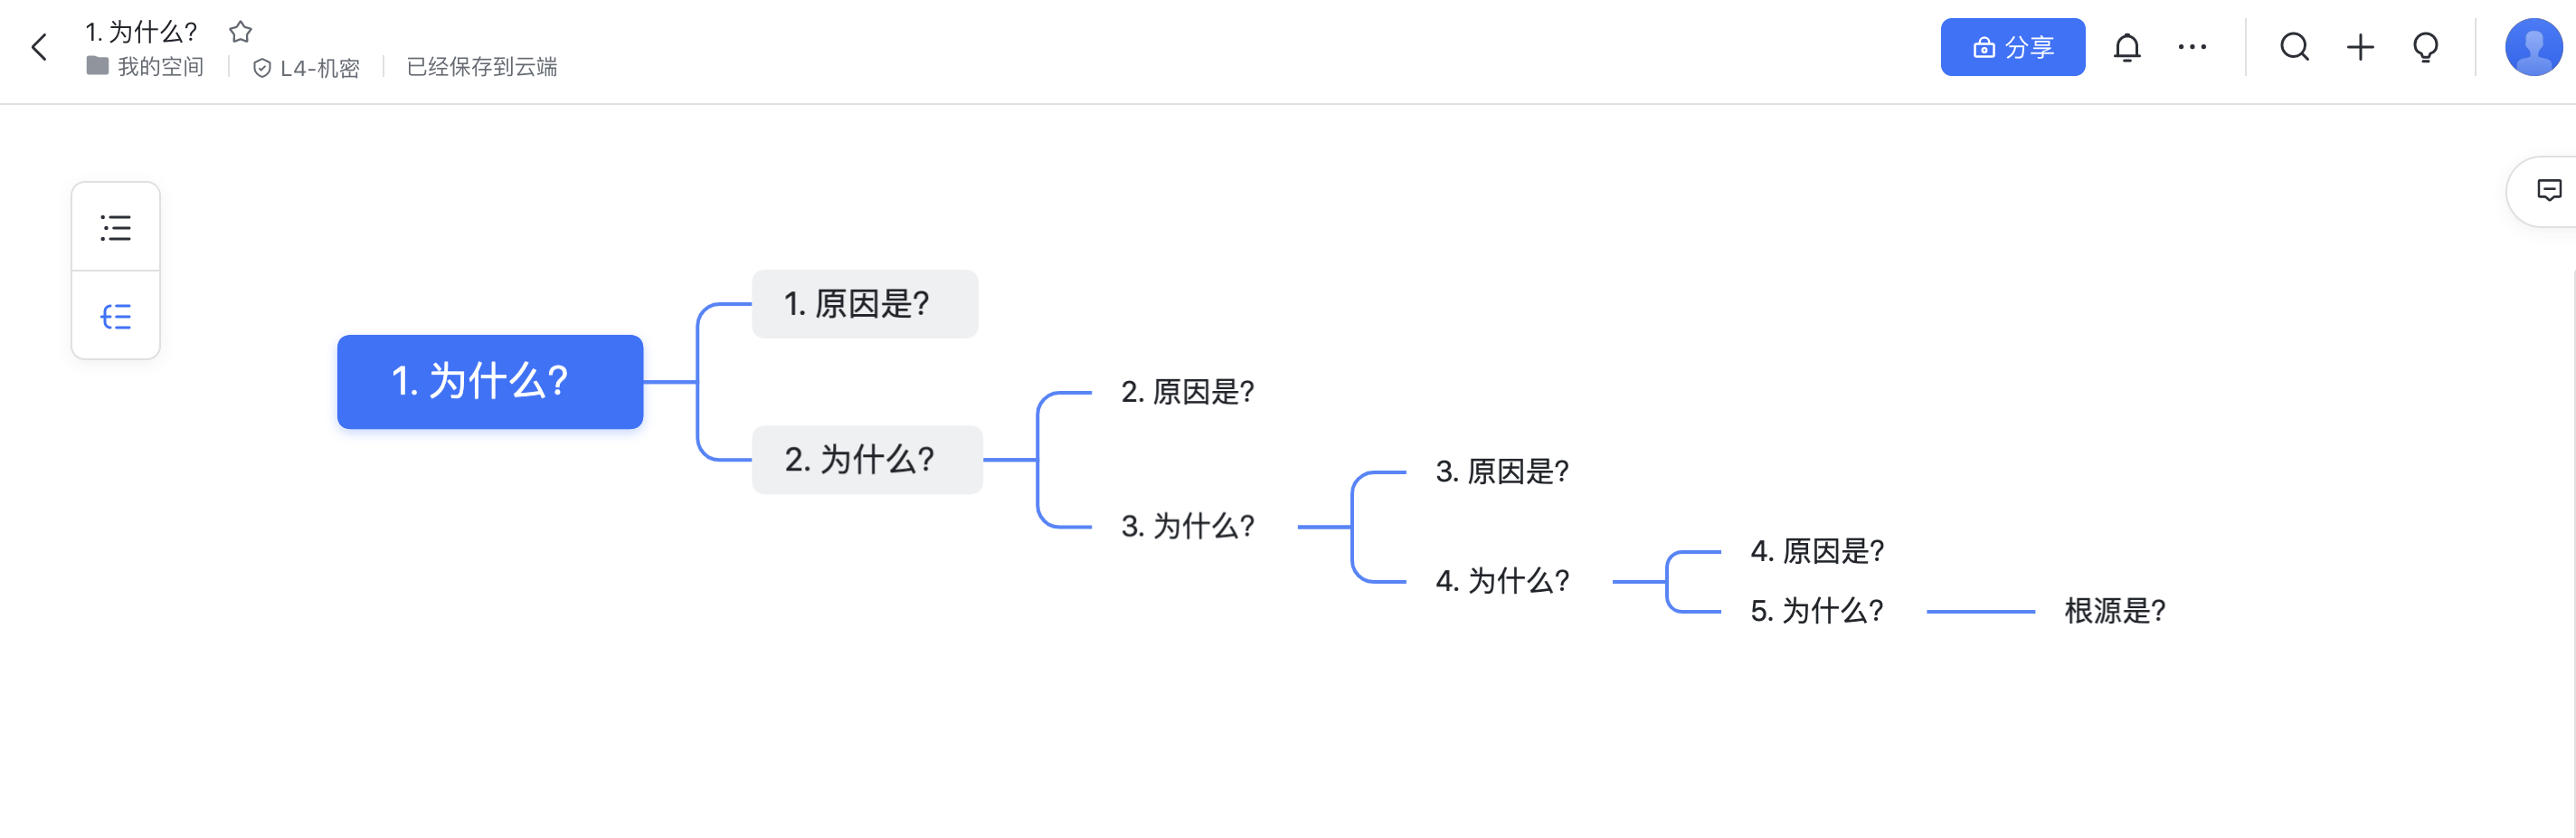This screenshot has width=2576, height=838.
Task: Open the L4-机密 security level label
Action: click(306, 68)
